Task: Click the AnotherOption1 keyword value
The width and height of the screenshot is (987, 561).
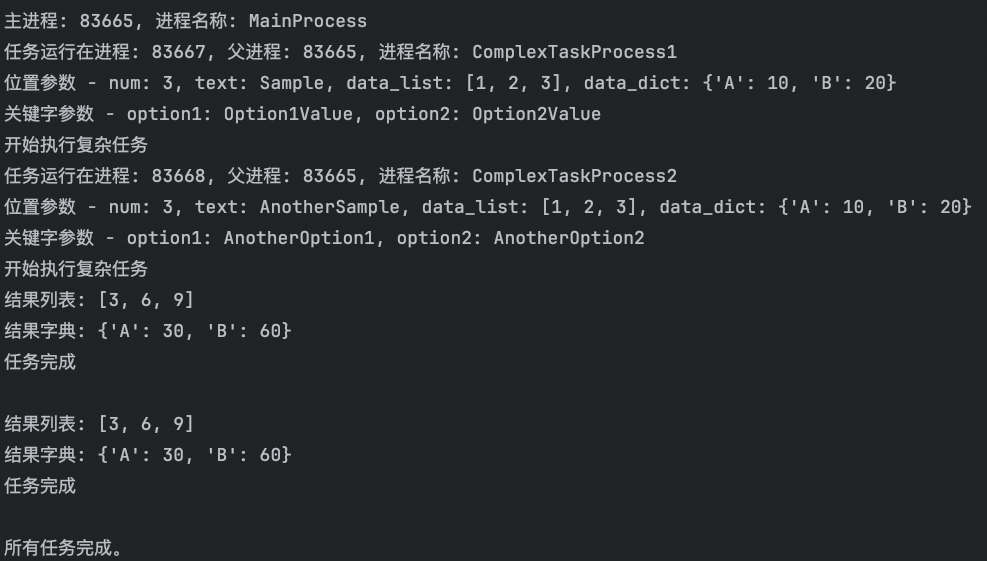Action: [x=299, y=238]
